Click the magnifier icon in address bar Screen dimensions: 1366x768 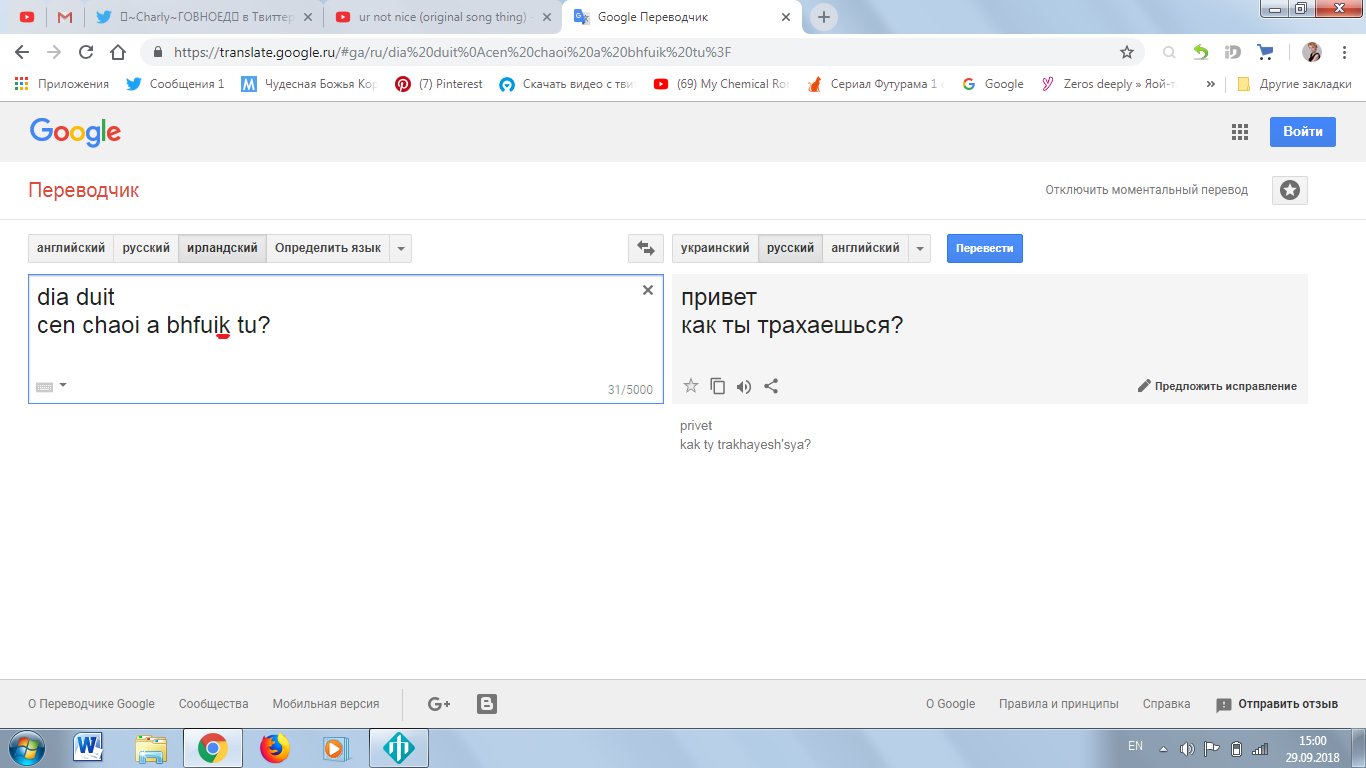[x=1169, y=52]
